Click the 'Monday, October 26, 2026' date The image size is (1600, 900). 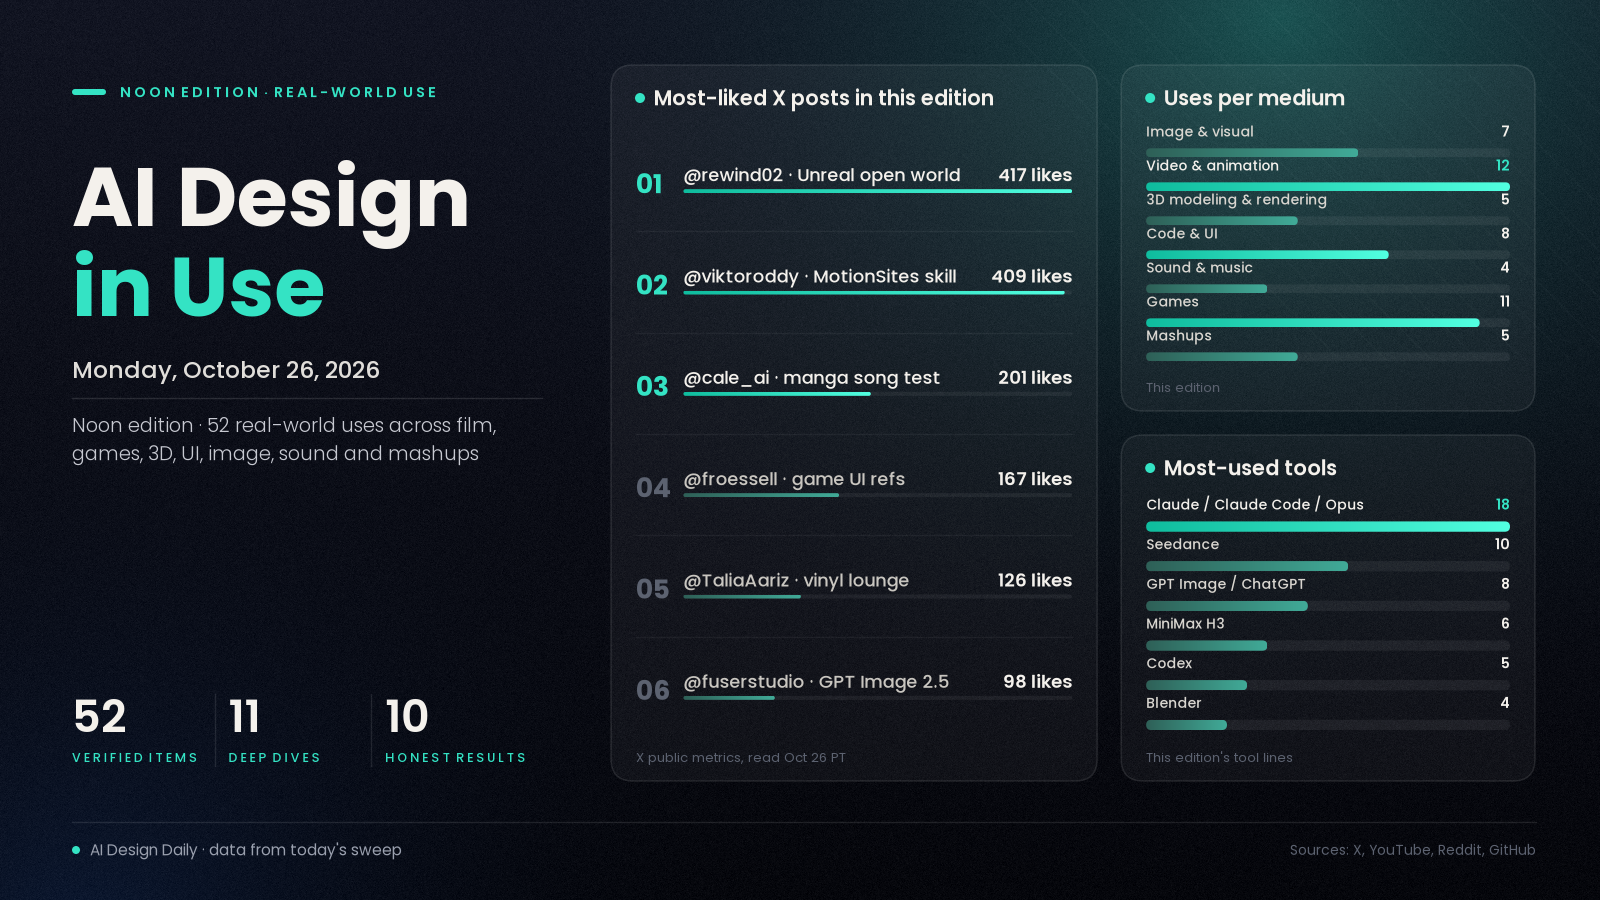pos(226,370)
